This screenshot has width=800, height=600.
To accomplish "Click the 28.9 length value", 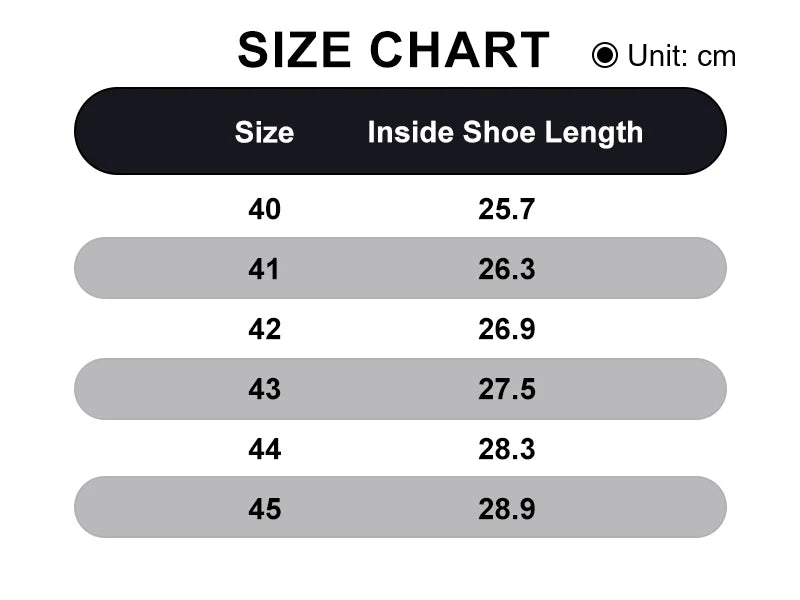I will click(507, 509).
